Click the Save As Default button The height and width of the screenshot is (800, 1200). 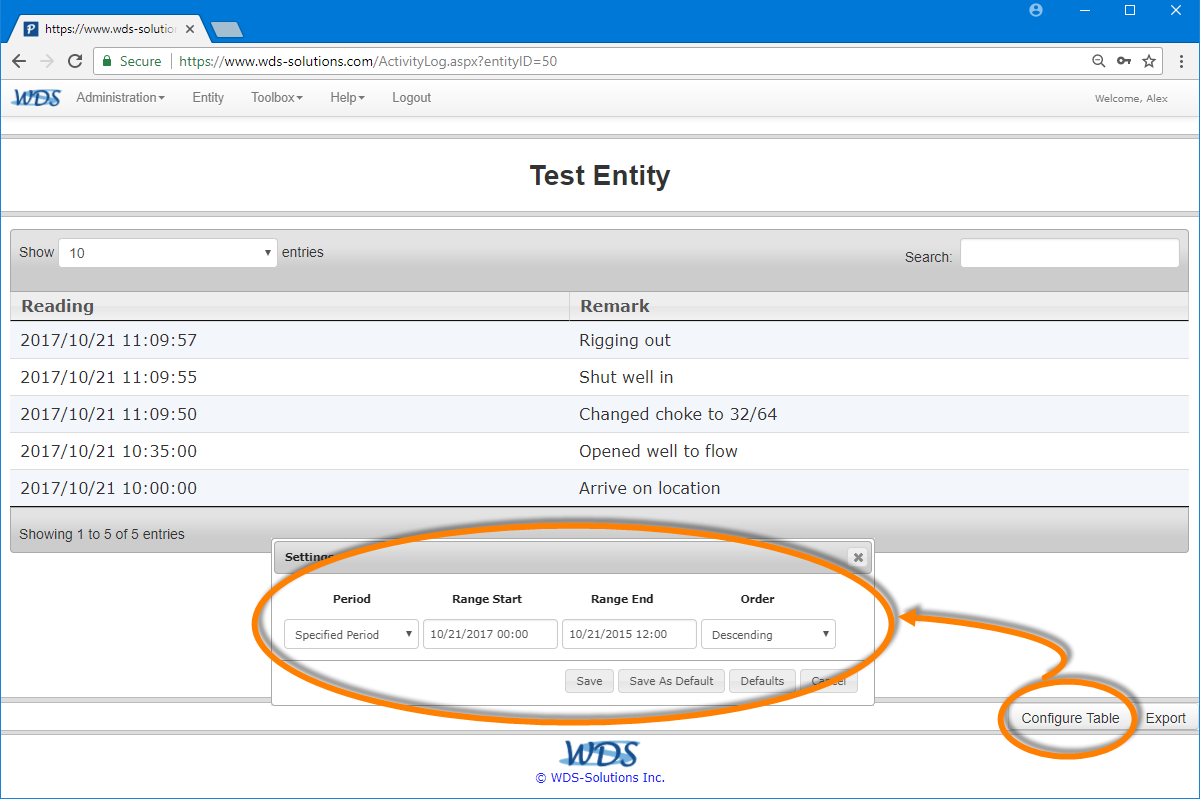672,681
